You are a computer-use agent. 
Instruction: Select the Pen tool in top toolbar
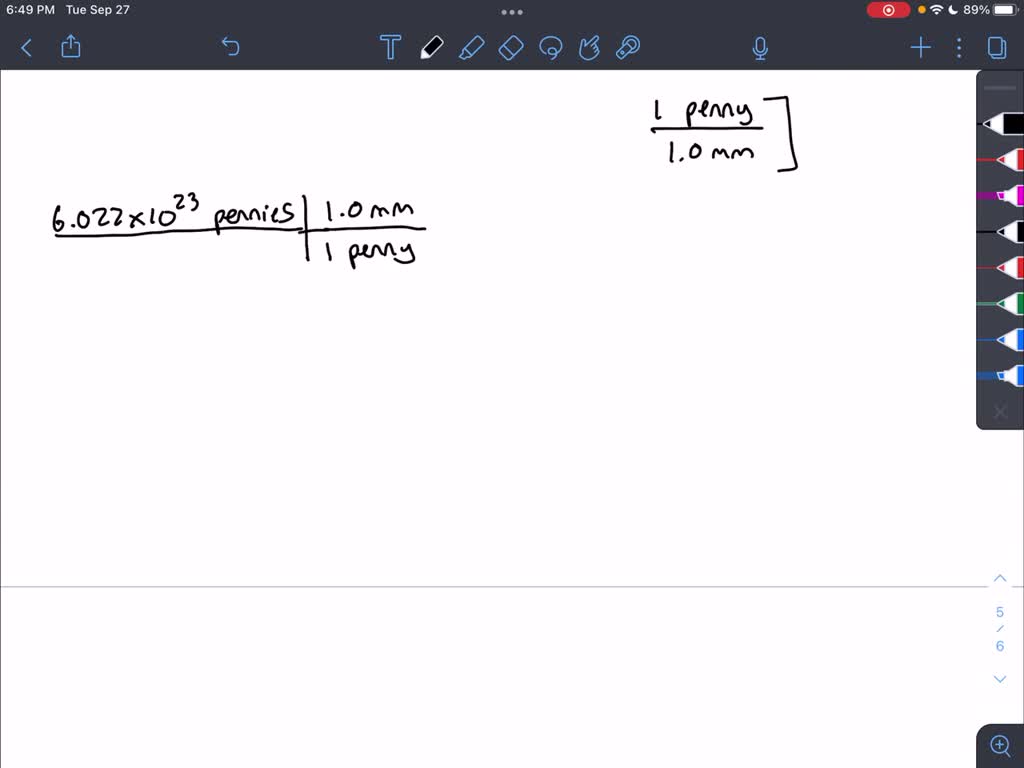click(432, 48)
